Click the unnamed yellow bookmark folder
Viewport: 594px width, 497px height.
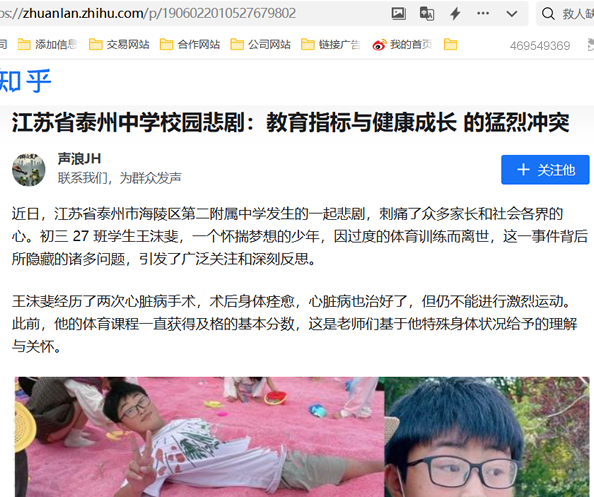[x=450, y=45]
